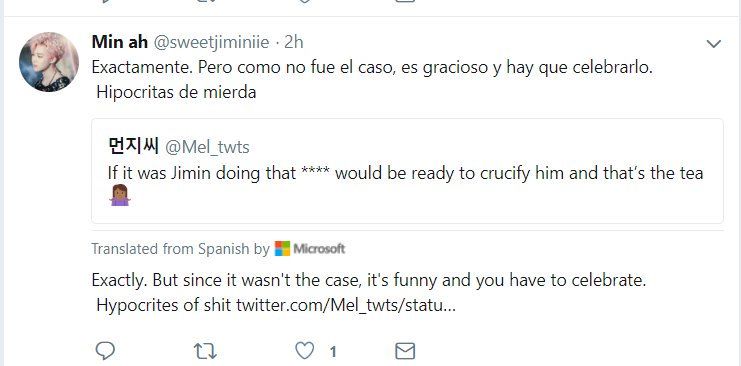Viewport: 741px width, 366px height.
Task: Select the @Mel_twts handle
Action: click(x=207, y=148)
